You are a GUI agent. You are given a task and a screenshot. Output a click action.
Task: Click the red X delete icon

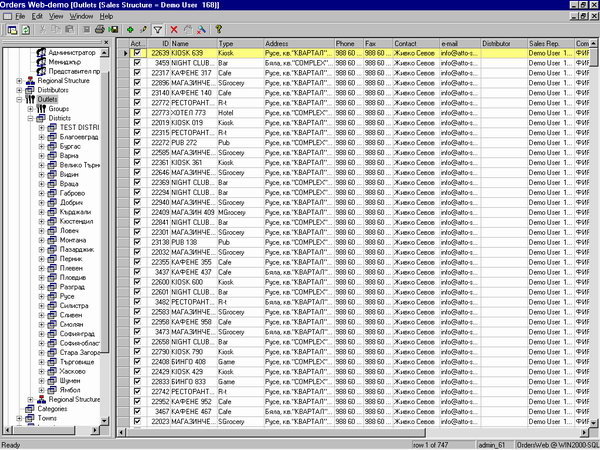click(174, 29)
